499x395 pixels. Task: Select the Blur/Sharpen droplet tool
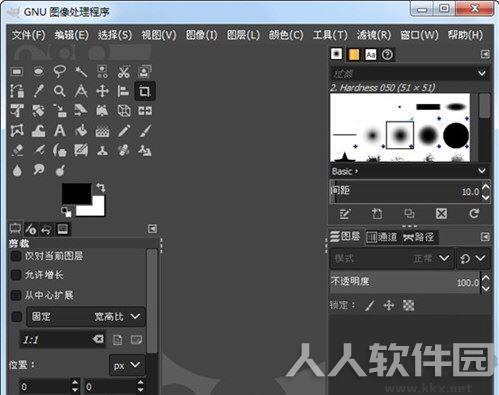(x=17, y=170)
